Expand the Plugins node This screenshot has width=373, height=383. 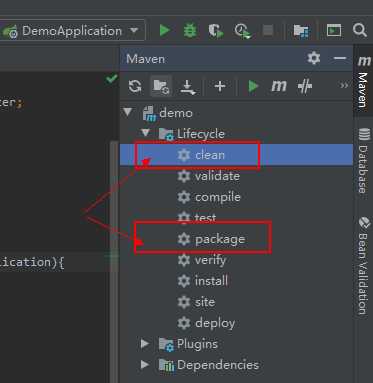click(145, 343)
